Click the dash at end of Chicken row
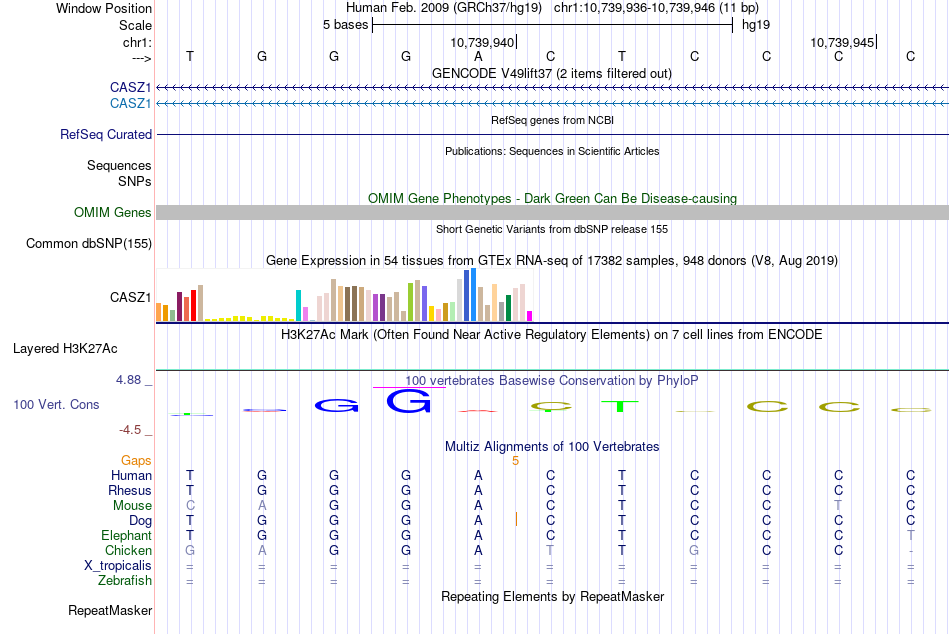This screenshot has height=634, width=950. [x=911, y=551]
